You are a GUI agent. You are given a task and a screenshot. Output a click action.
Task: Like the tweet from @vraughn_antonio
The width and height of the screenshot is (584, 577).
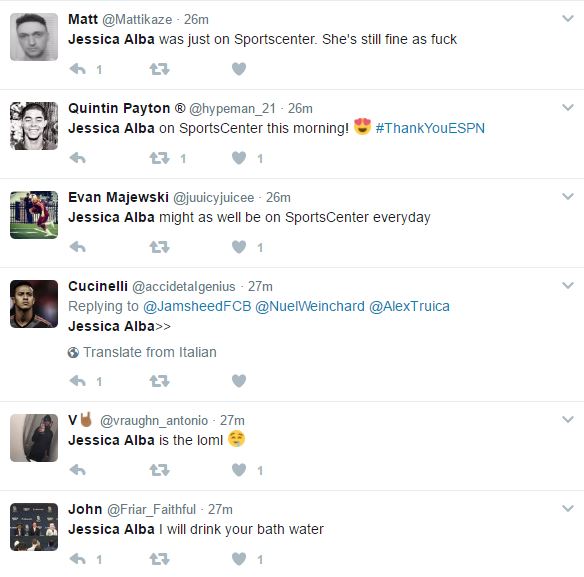pyautogui.click(x=239, y=470)
